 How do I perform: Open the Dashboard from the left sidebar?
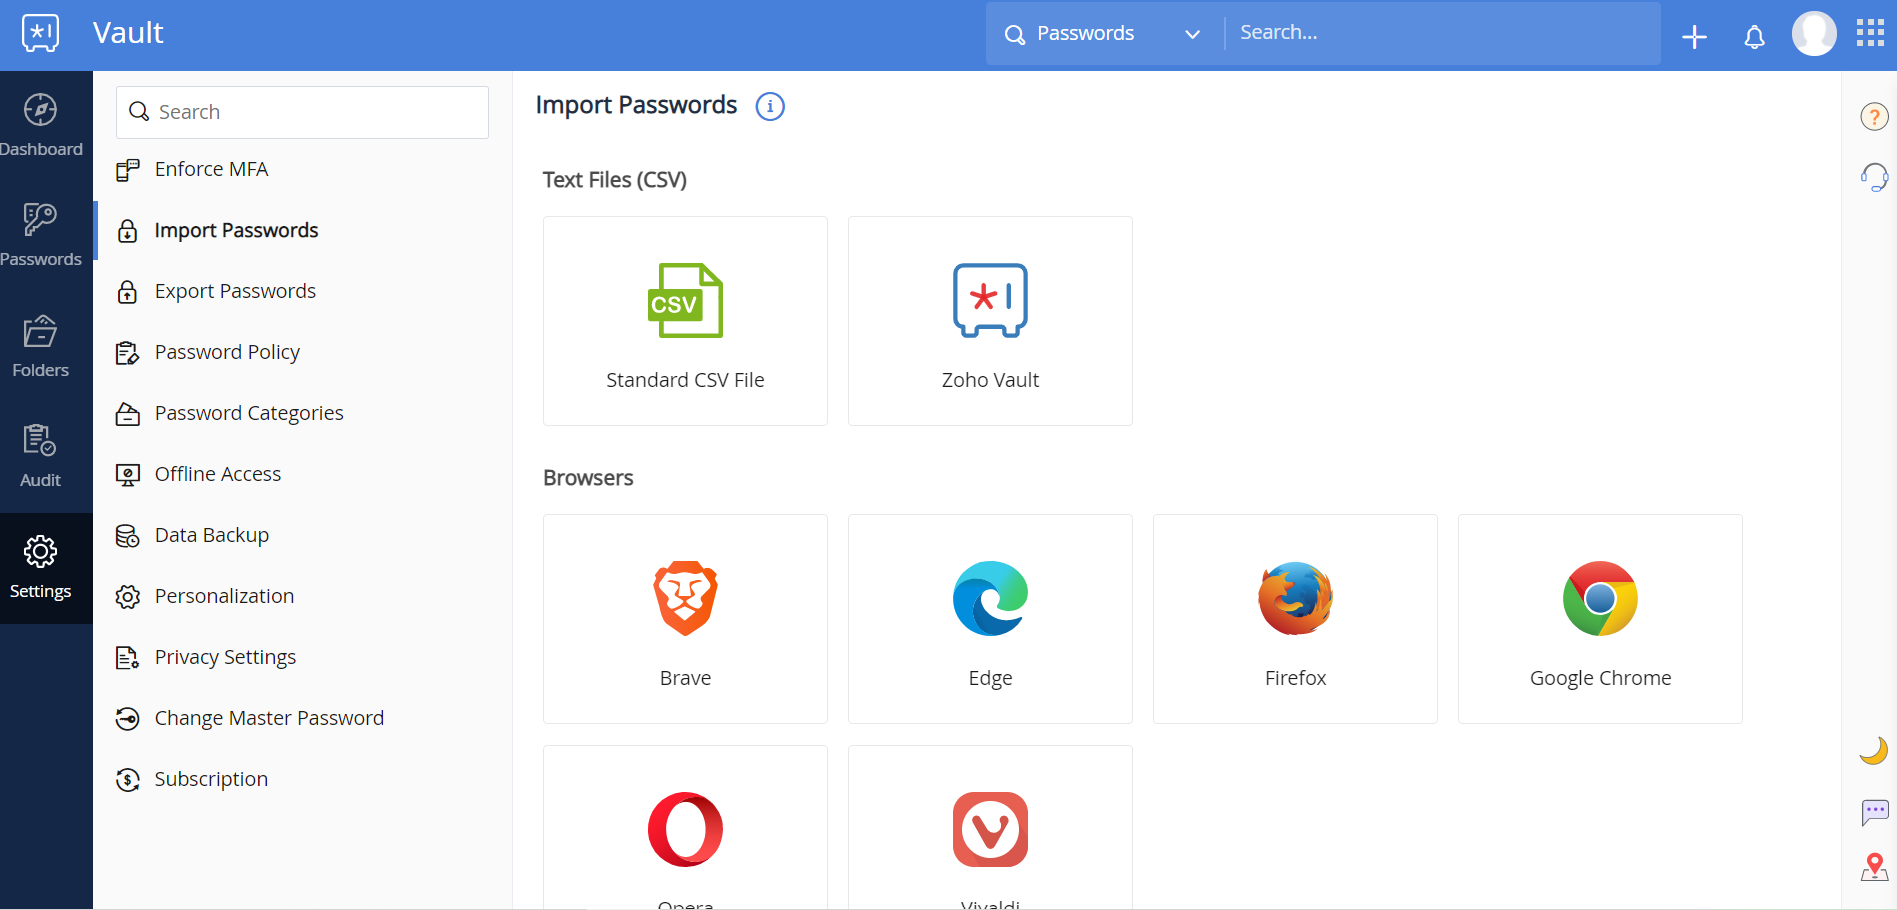pyautogui.click(x=40, y=120)
